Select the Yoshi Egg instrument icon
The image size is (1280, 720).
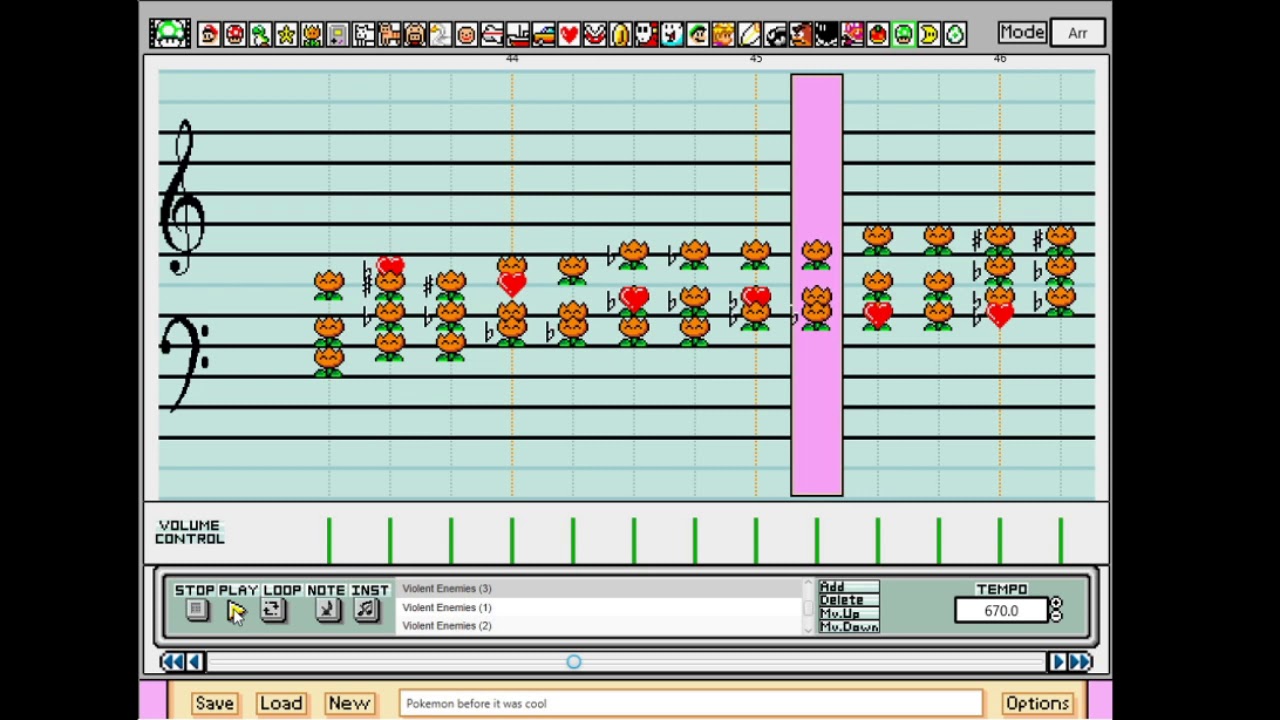coord(955,34)
